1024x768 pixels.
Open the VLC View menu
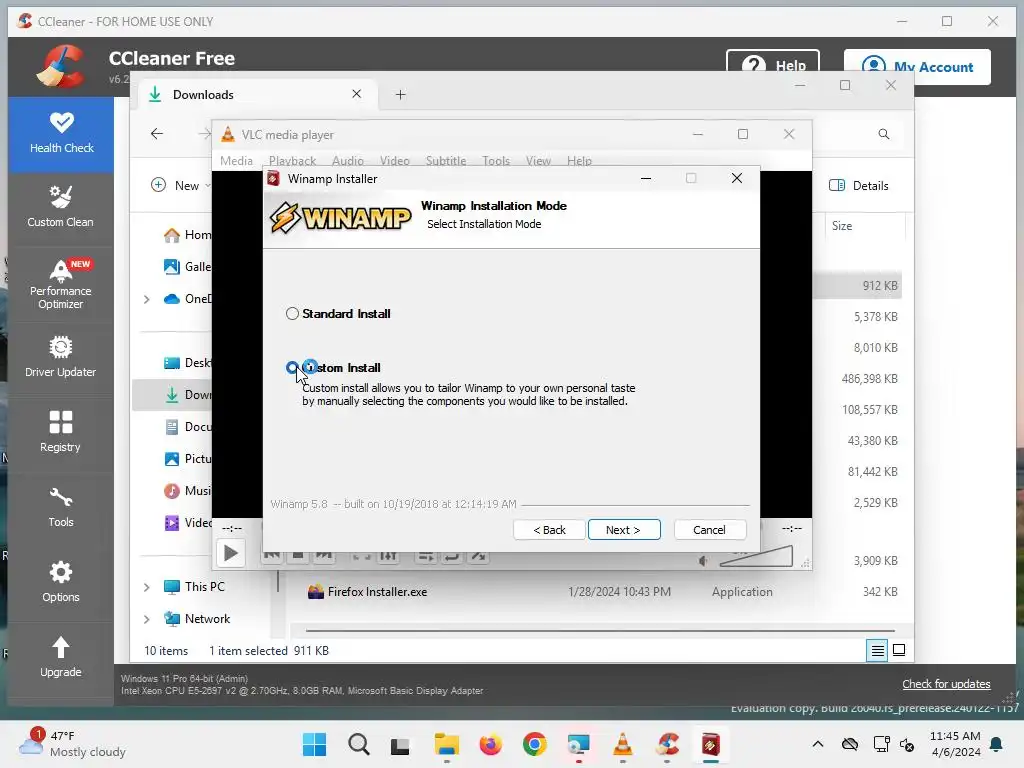(538, 161)
